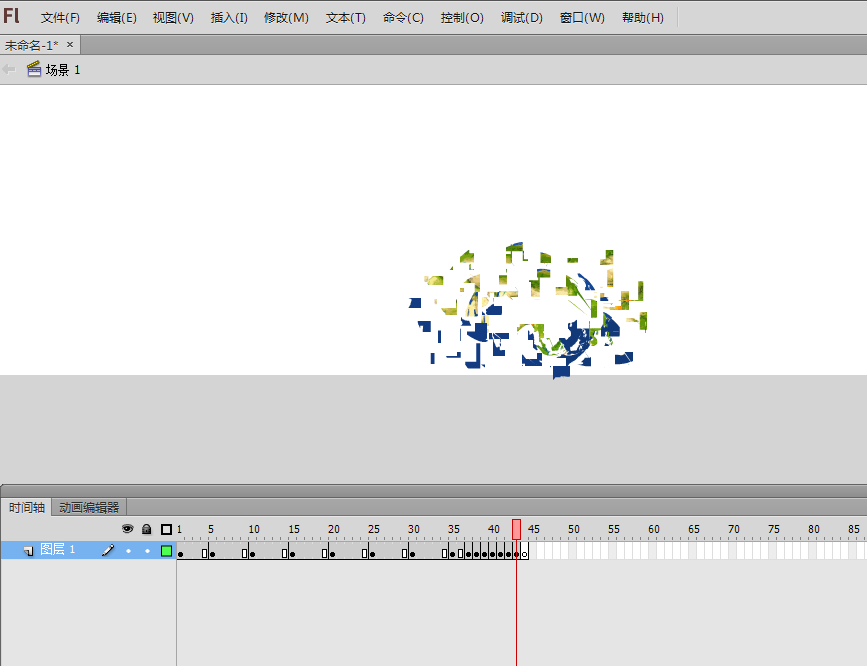The width and height of the screenshot is (867, 666).
Task: Click the Flash Fl application logo
Action: 11,16
